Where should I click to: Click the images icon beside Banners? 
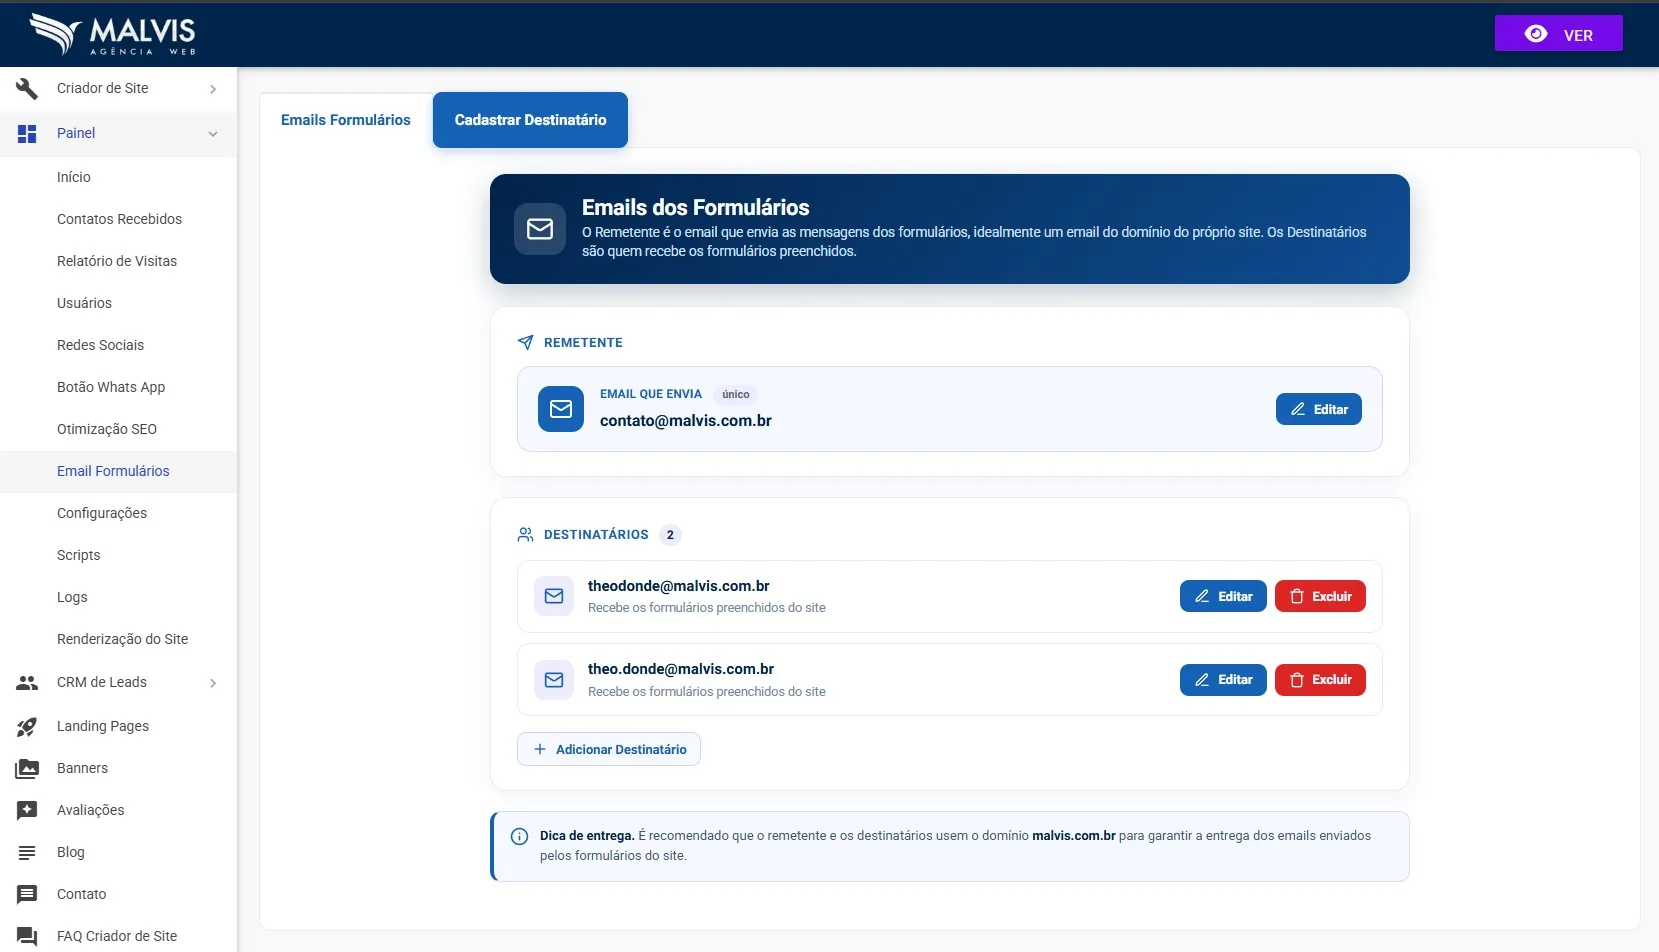click(x=27, y=768)
